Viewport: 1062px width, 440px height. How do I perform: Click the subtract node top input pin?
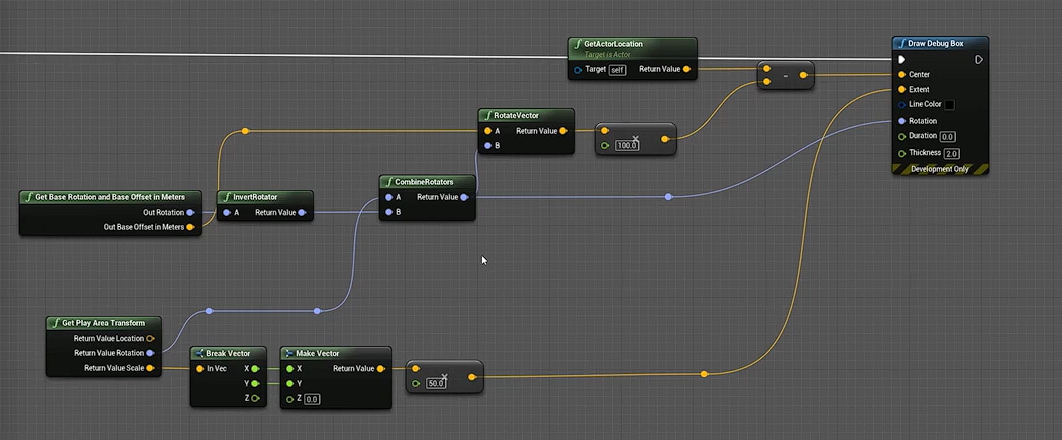(x=766, y=69)
